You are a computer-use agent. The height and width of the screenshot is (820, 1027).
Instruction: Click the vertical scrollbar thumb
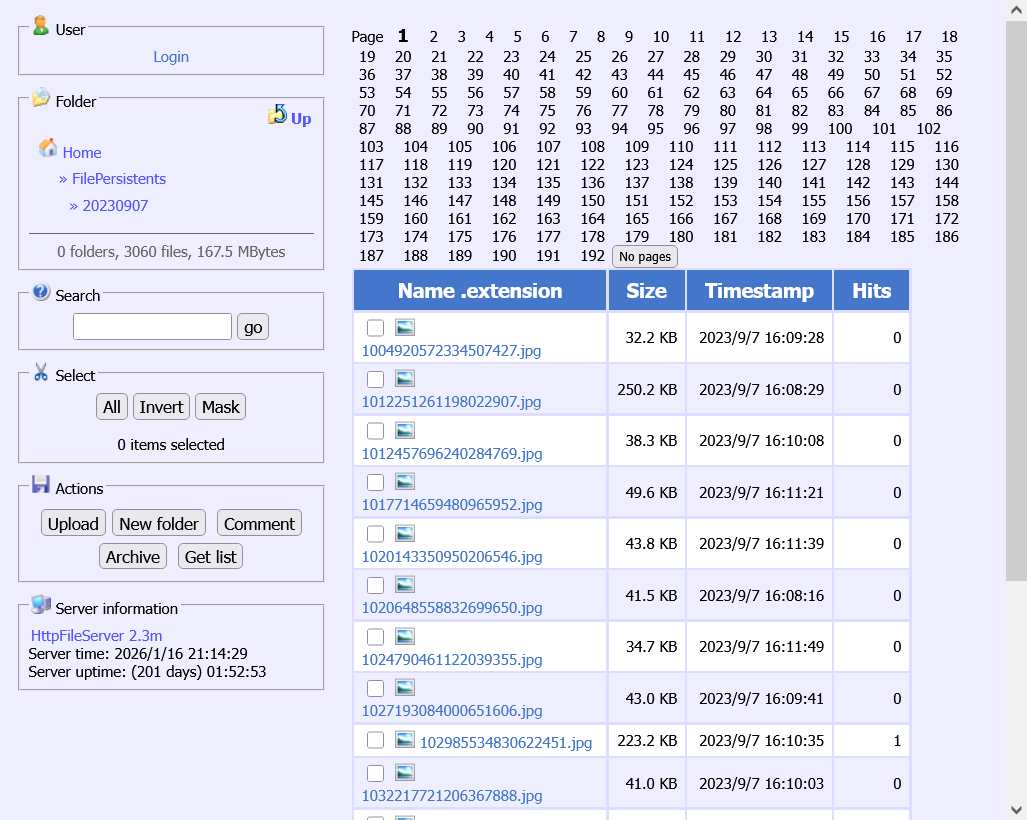[x=1016, y=300]
